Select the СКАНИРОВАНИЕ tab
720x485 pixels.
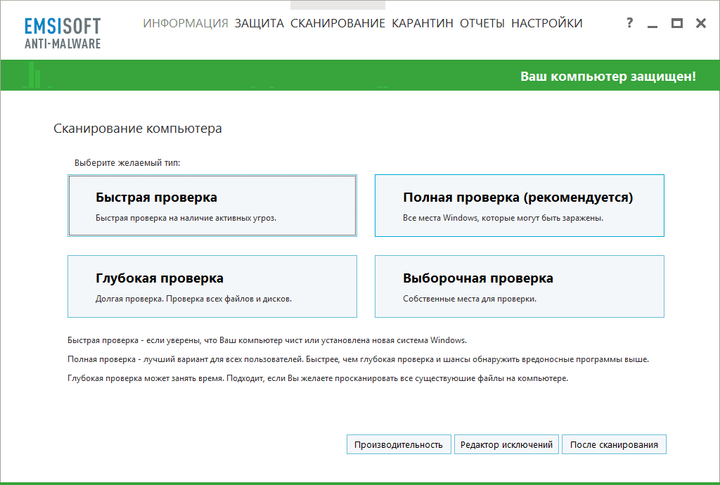pos(338,23)
